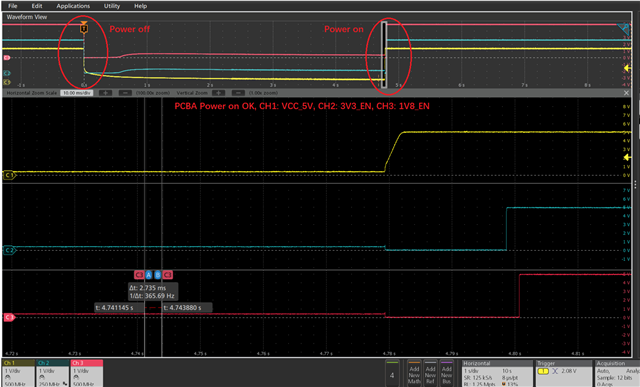Decrease vertical zoom with minus button

point(238,93)
